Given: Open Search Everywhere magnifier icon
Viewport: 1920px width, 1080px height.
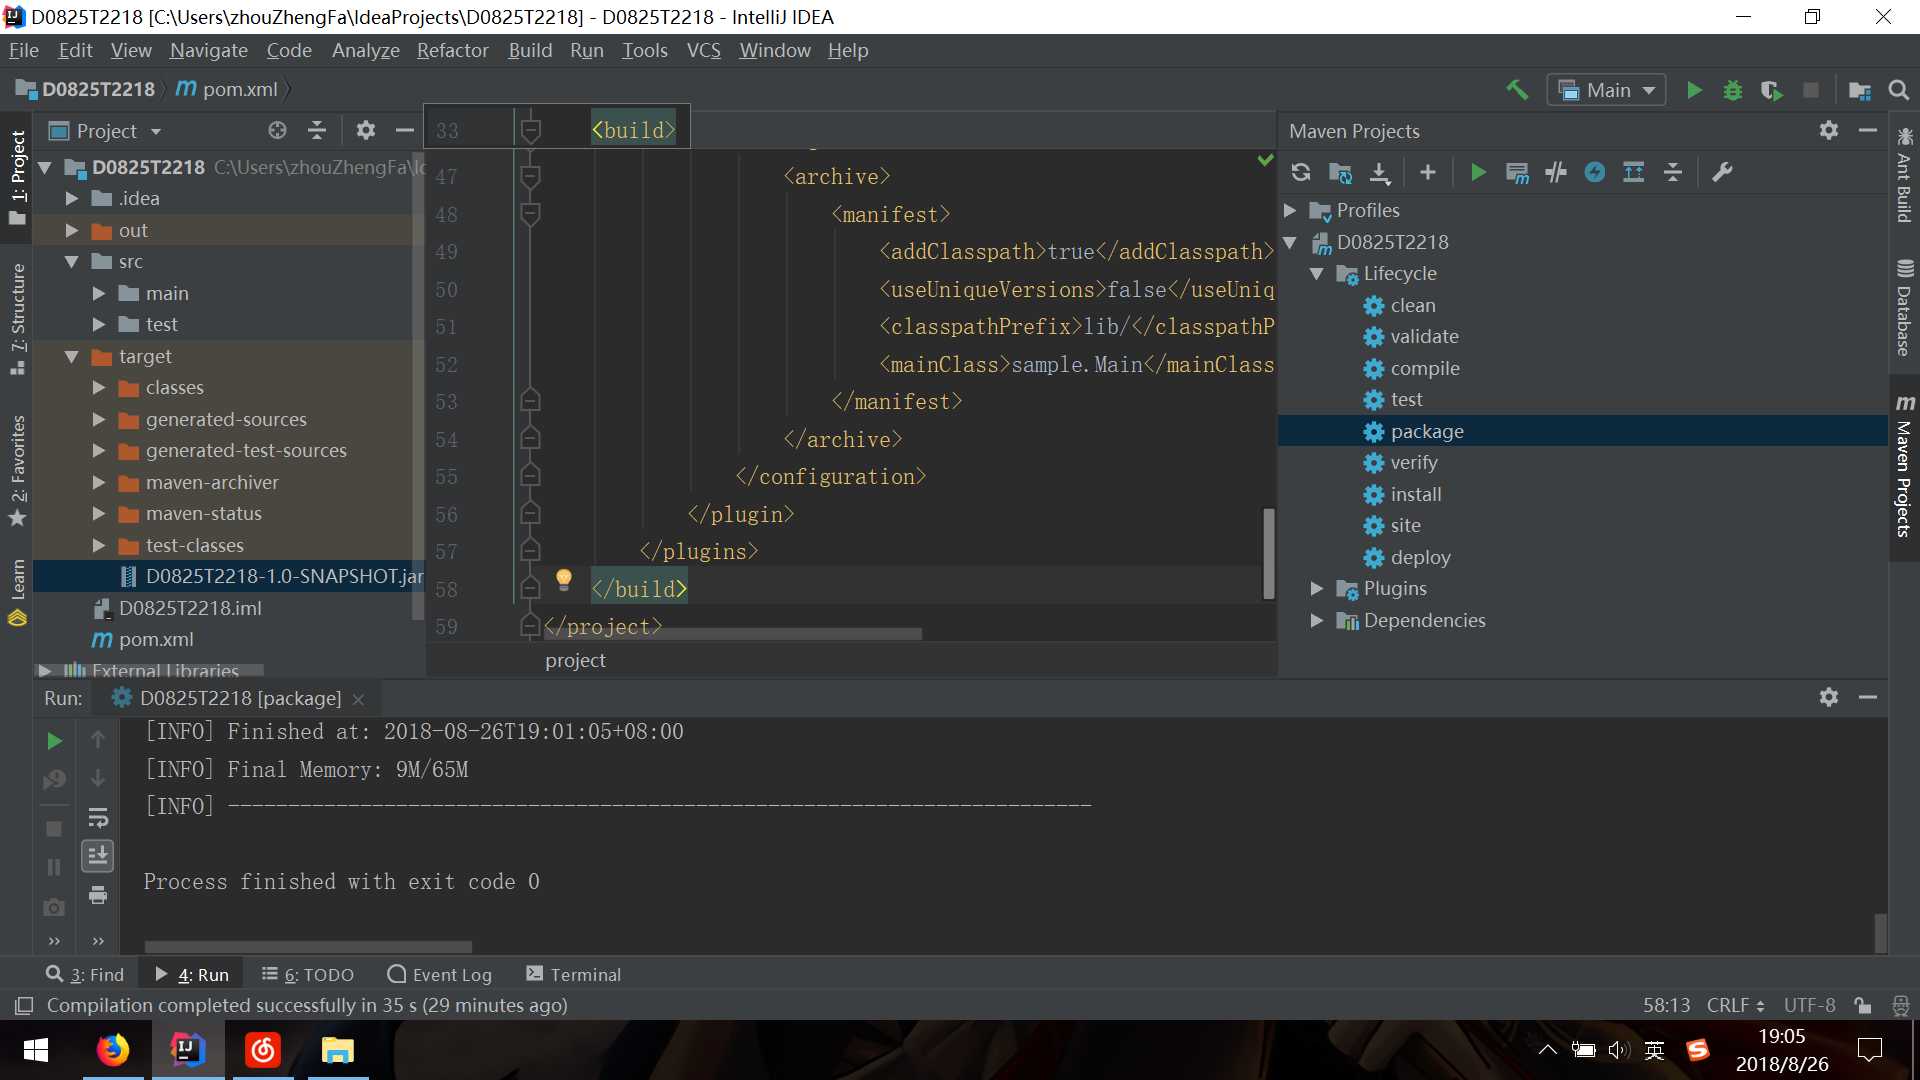Looking at the screenshot, I should coord(1898,90).
